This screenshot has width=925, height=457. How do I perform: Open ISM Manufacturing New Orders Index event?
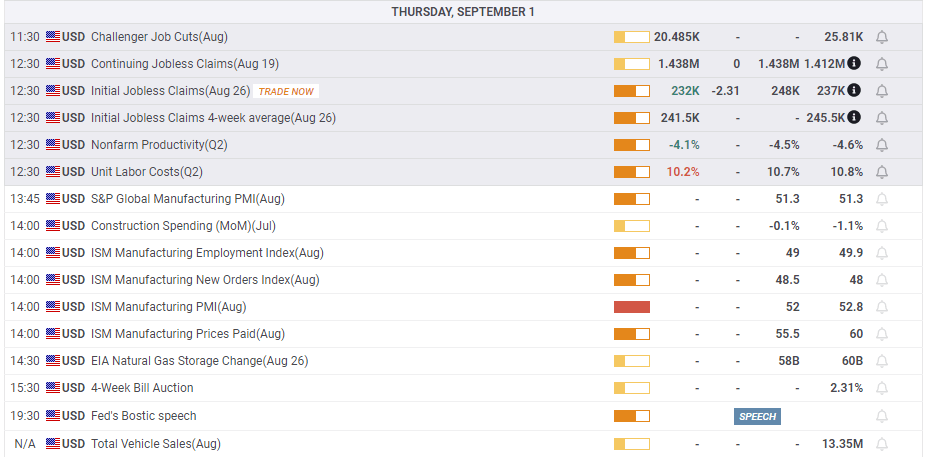205,280
